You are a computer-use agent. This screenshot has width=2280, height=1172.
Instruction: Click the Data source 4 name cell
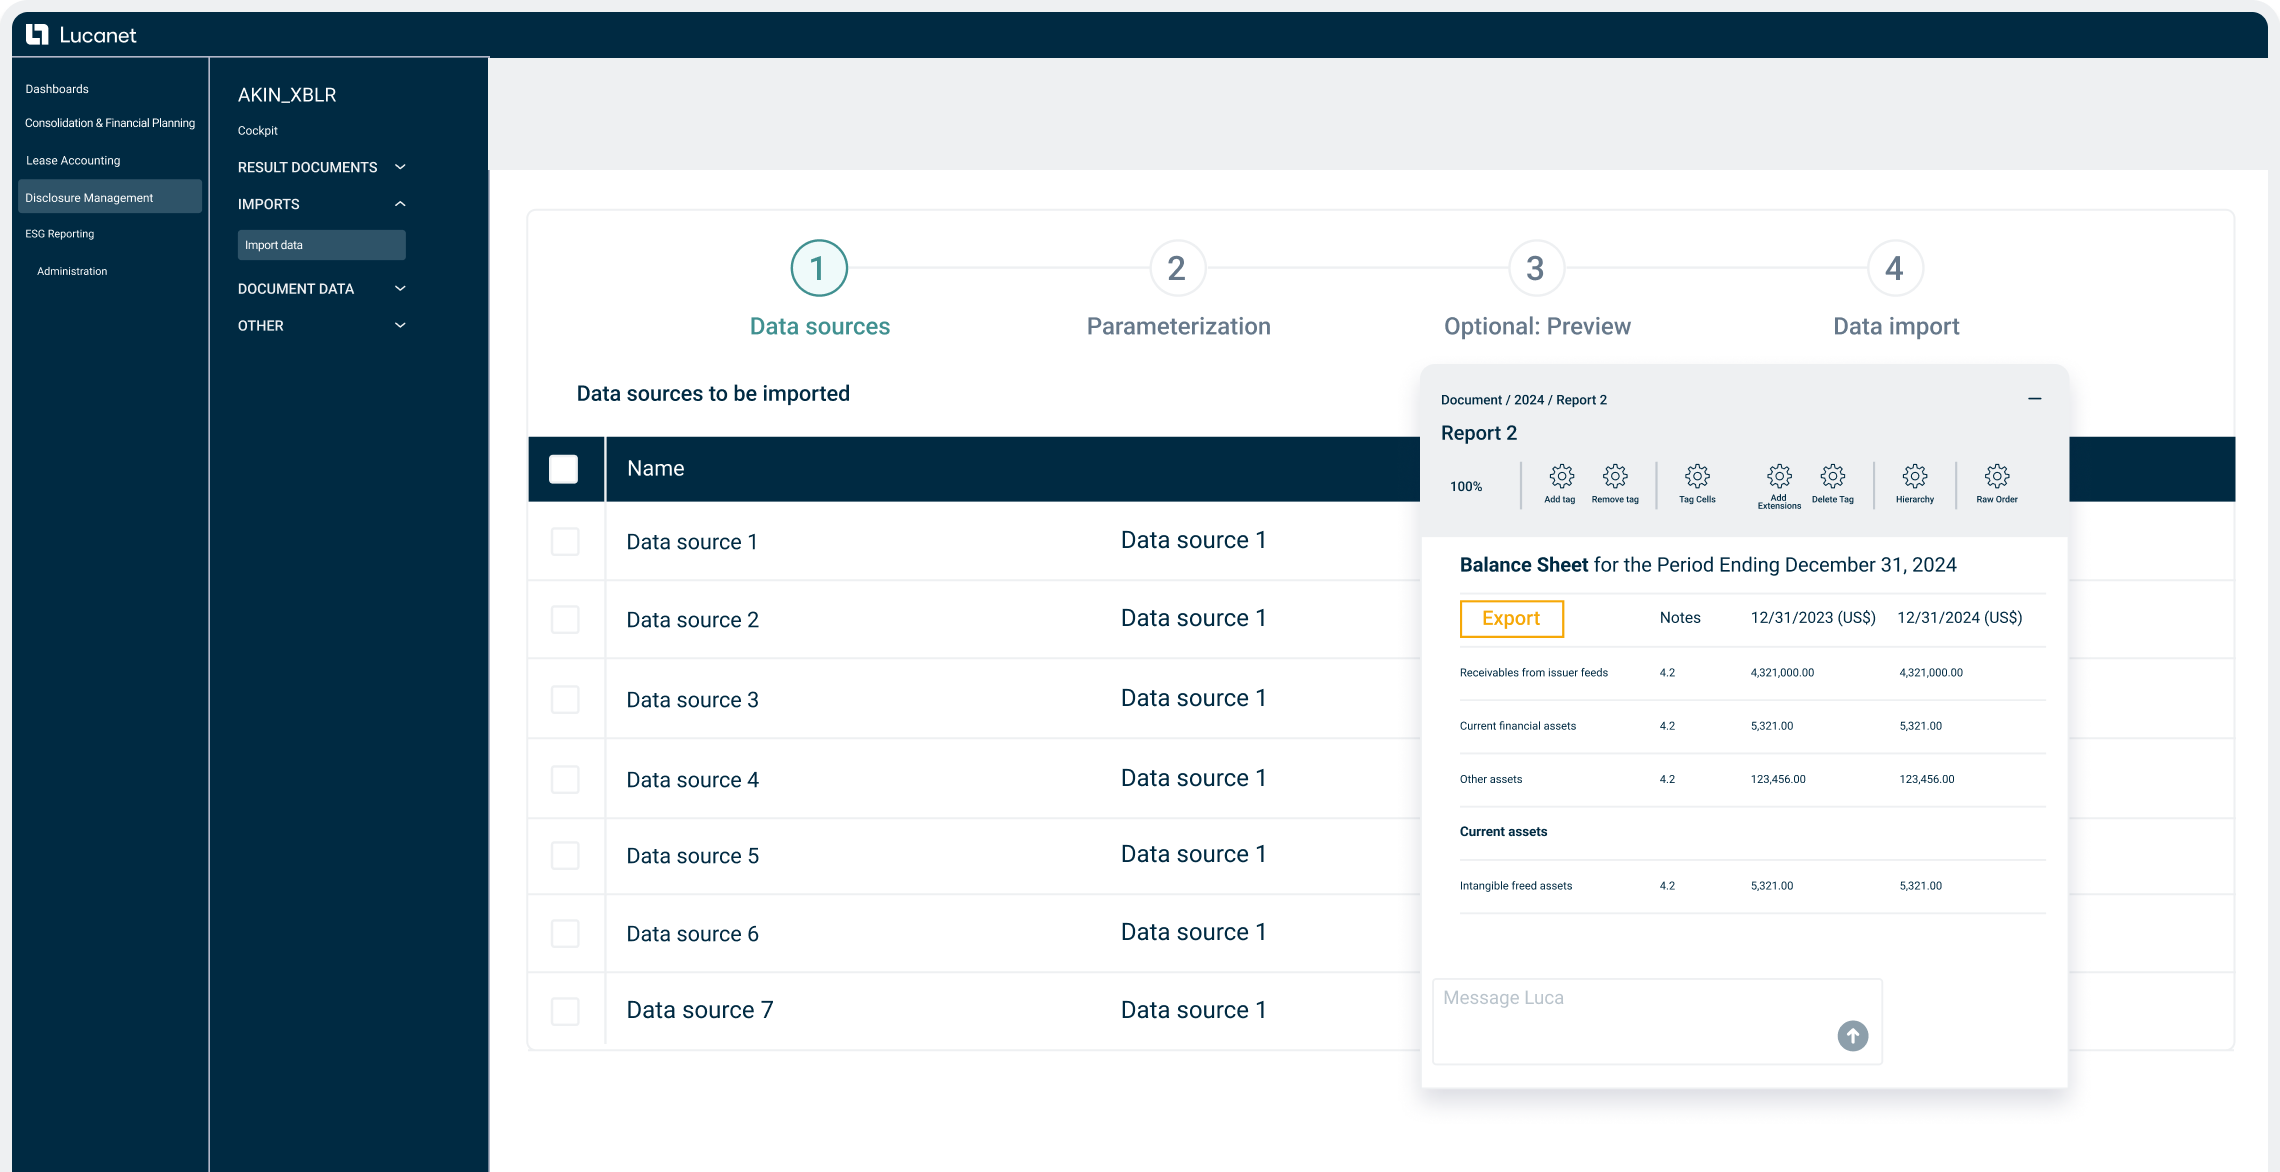pyautogui.click(x=693, y=780)
